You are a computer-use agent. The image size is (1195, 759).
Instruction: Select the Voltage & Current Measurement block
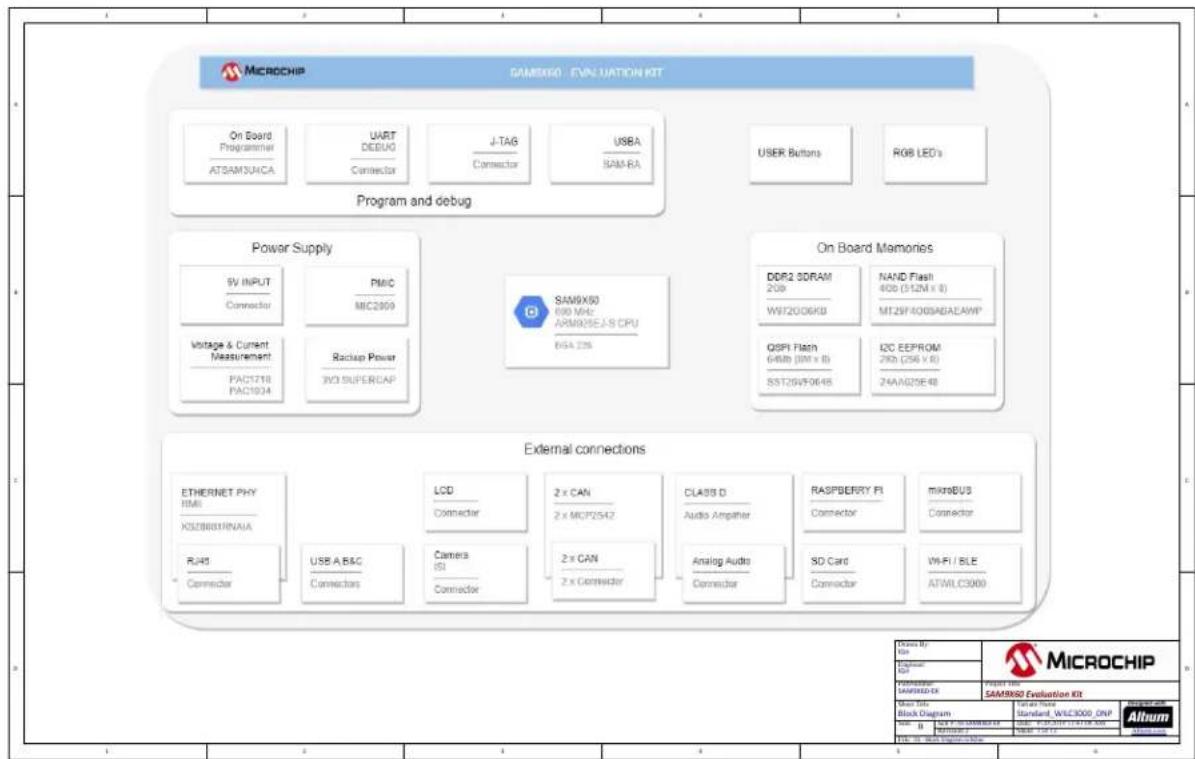coord(231,369)
